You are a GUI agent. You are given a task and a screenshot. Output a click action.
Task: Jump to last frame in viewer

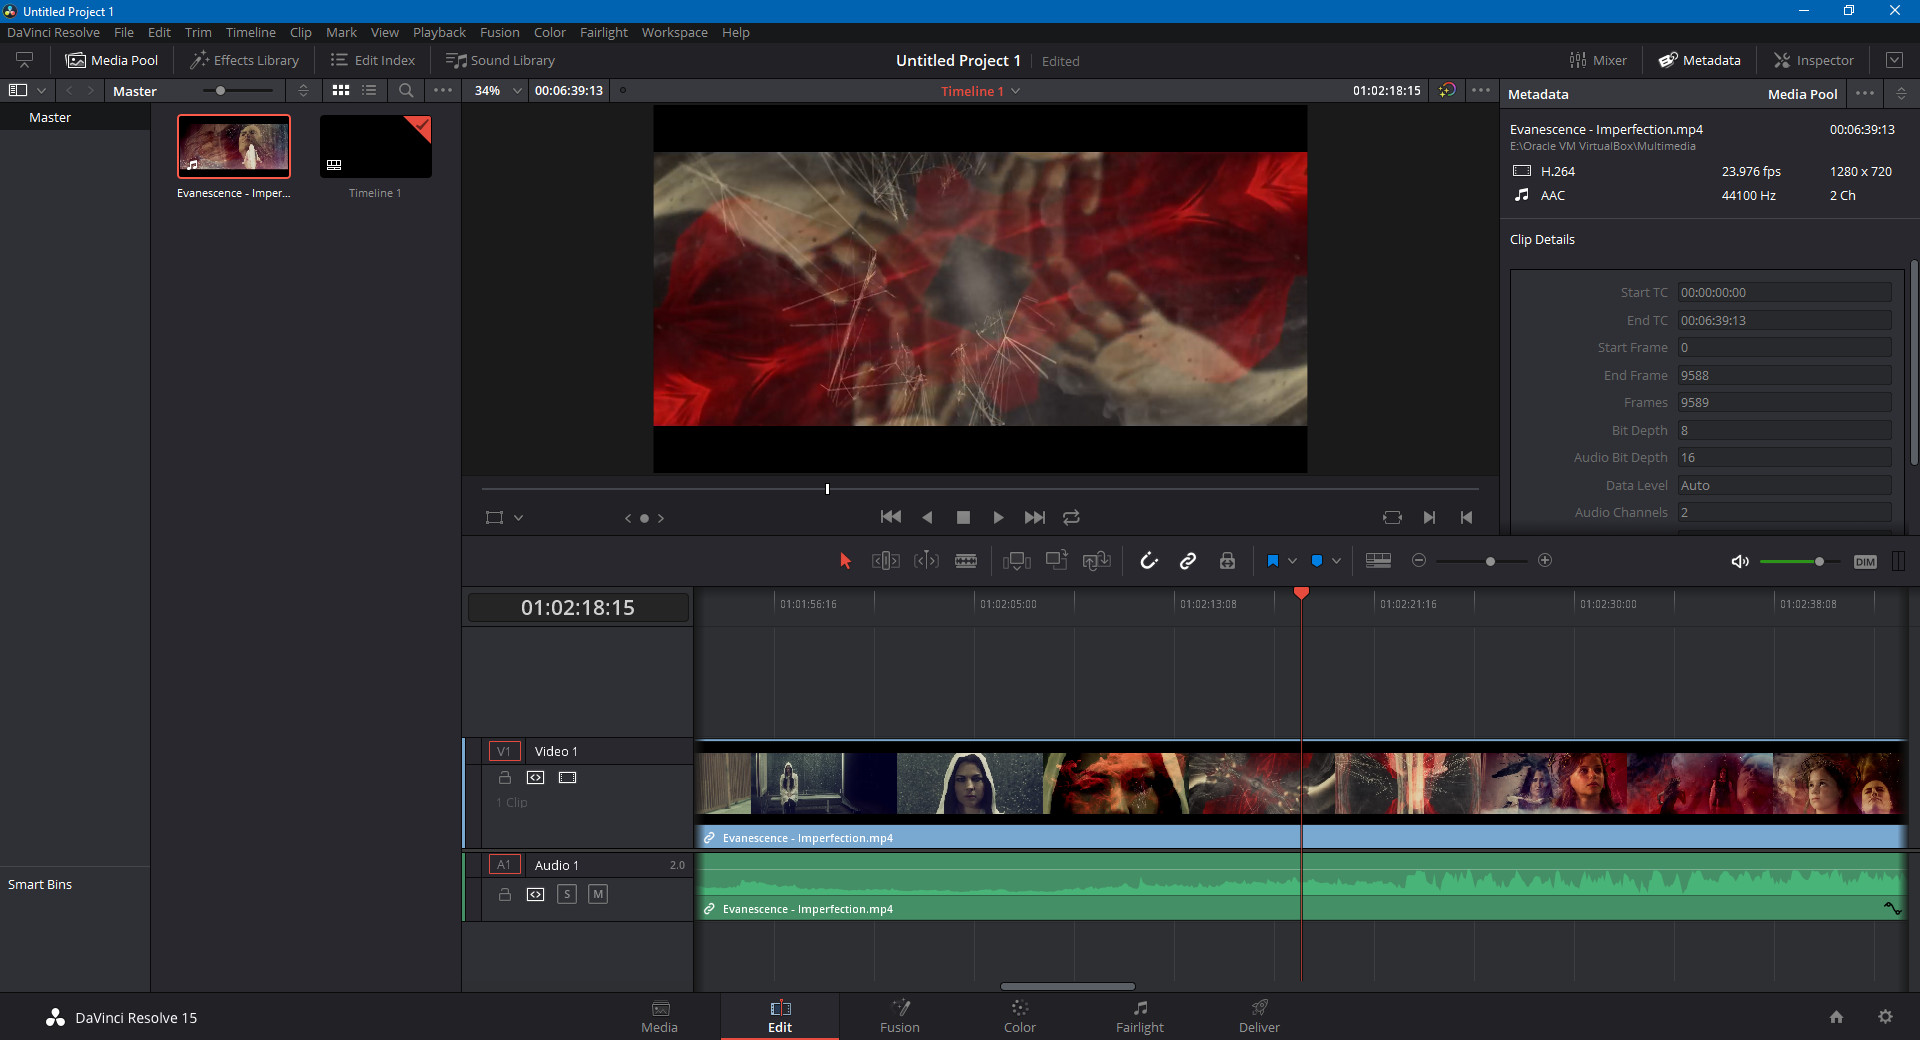pos(1035,517)
